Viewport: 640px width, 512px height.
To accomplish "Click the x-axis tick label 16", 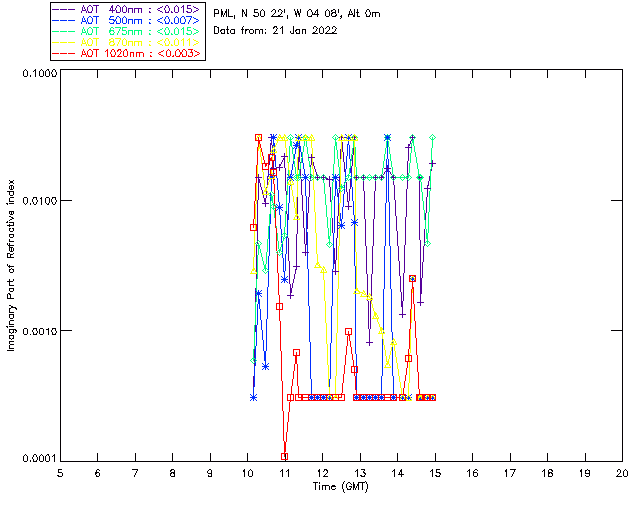I will tap(472, 473).
